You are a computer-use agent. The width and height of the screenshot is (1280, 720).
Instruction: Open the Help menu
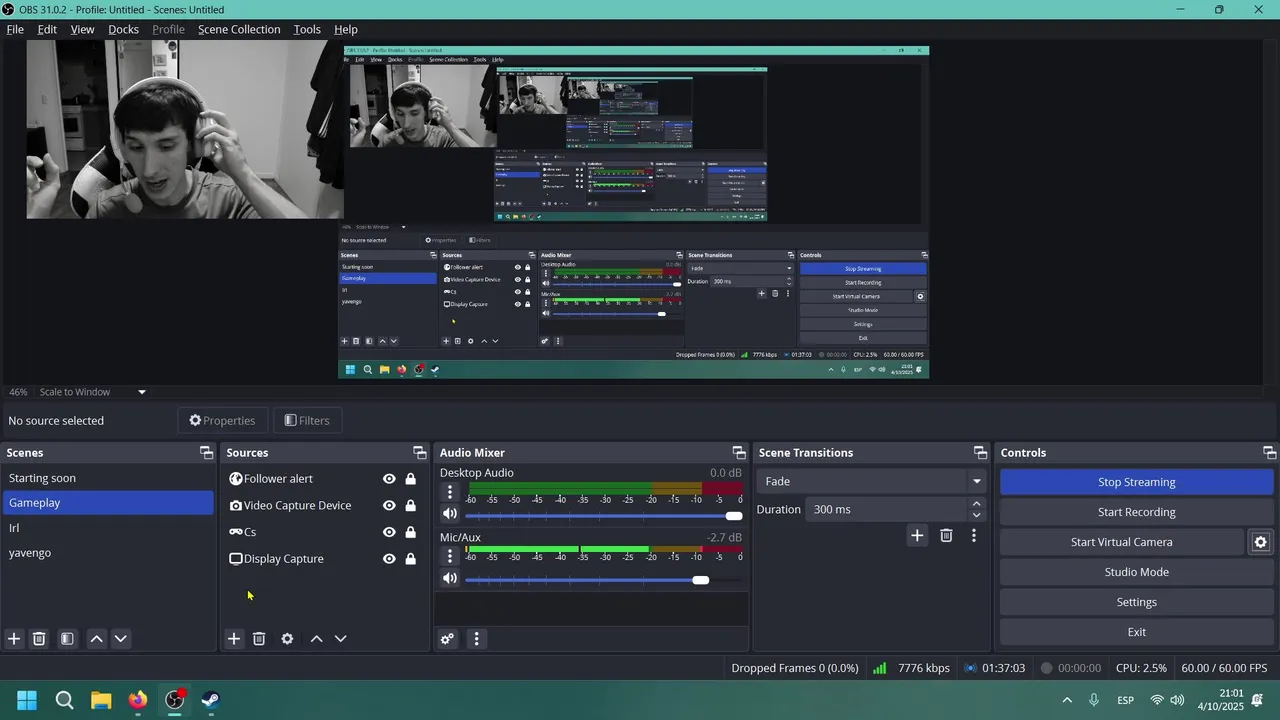345,29
